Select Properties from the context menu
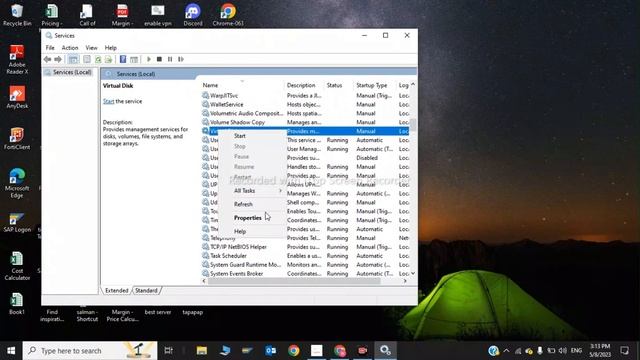Screen dimensions: 640x360 click(x=252, y=218)
